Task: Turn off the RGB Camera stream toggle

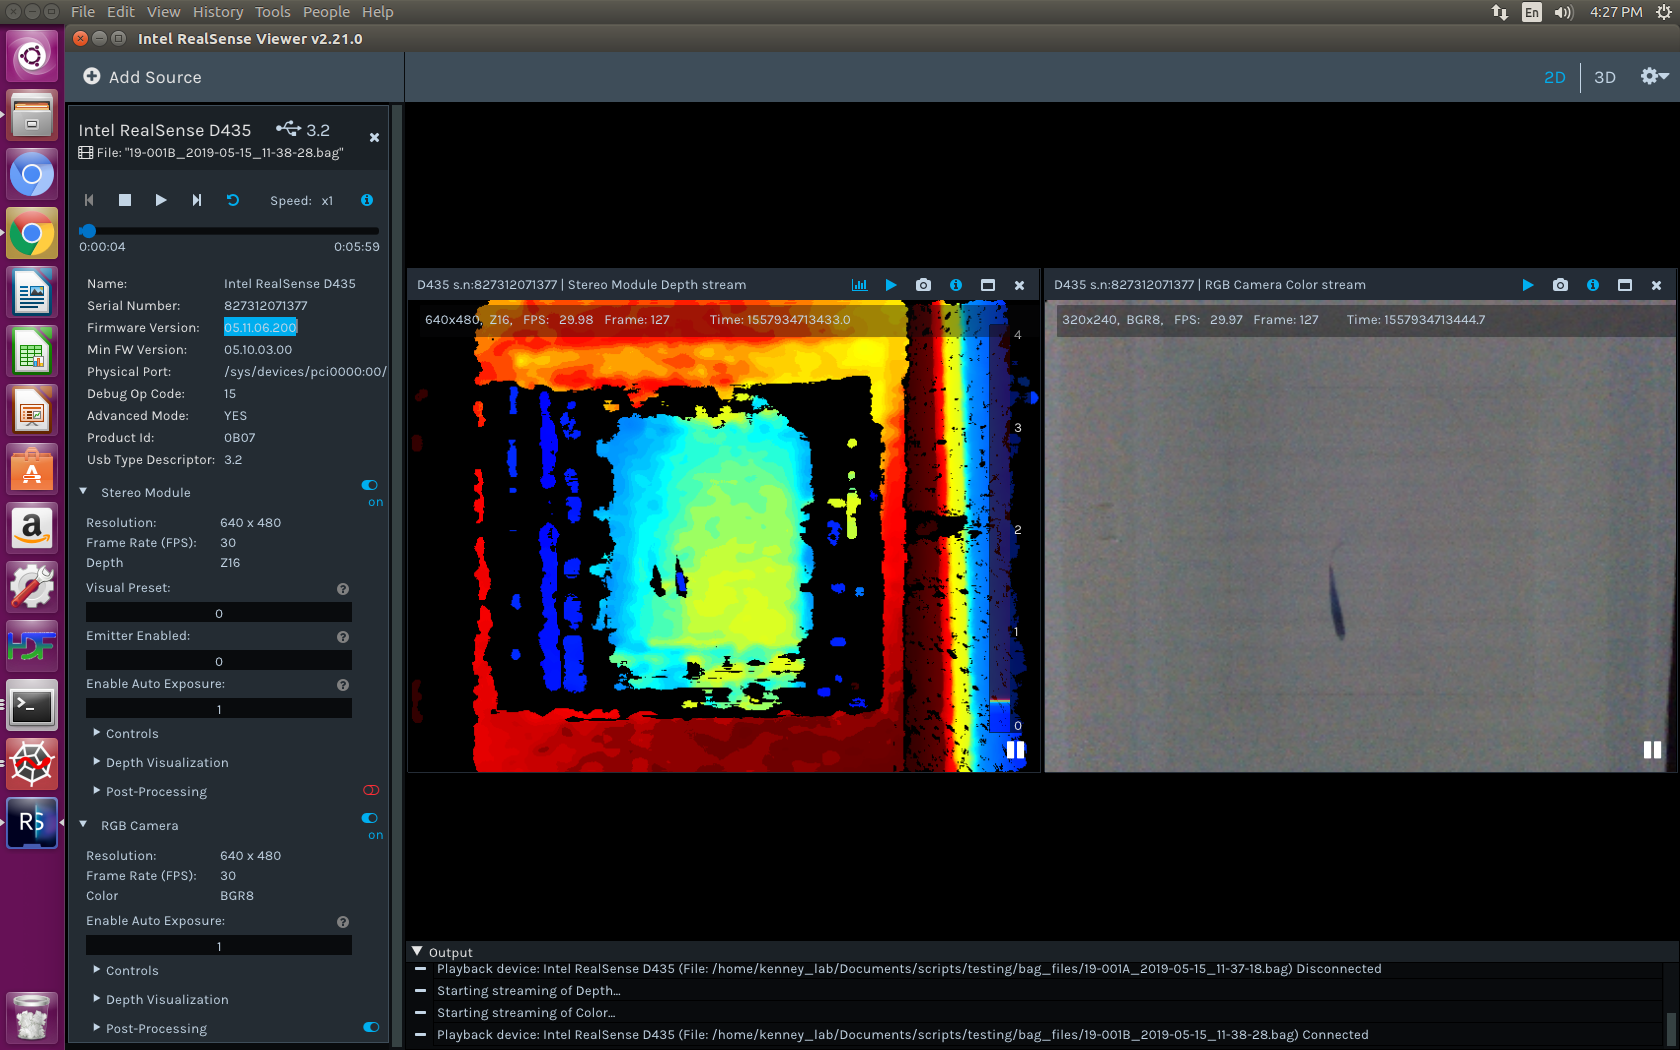Action: pos(368,819)
